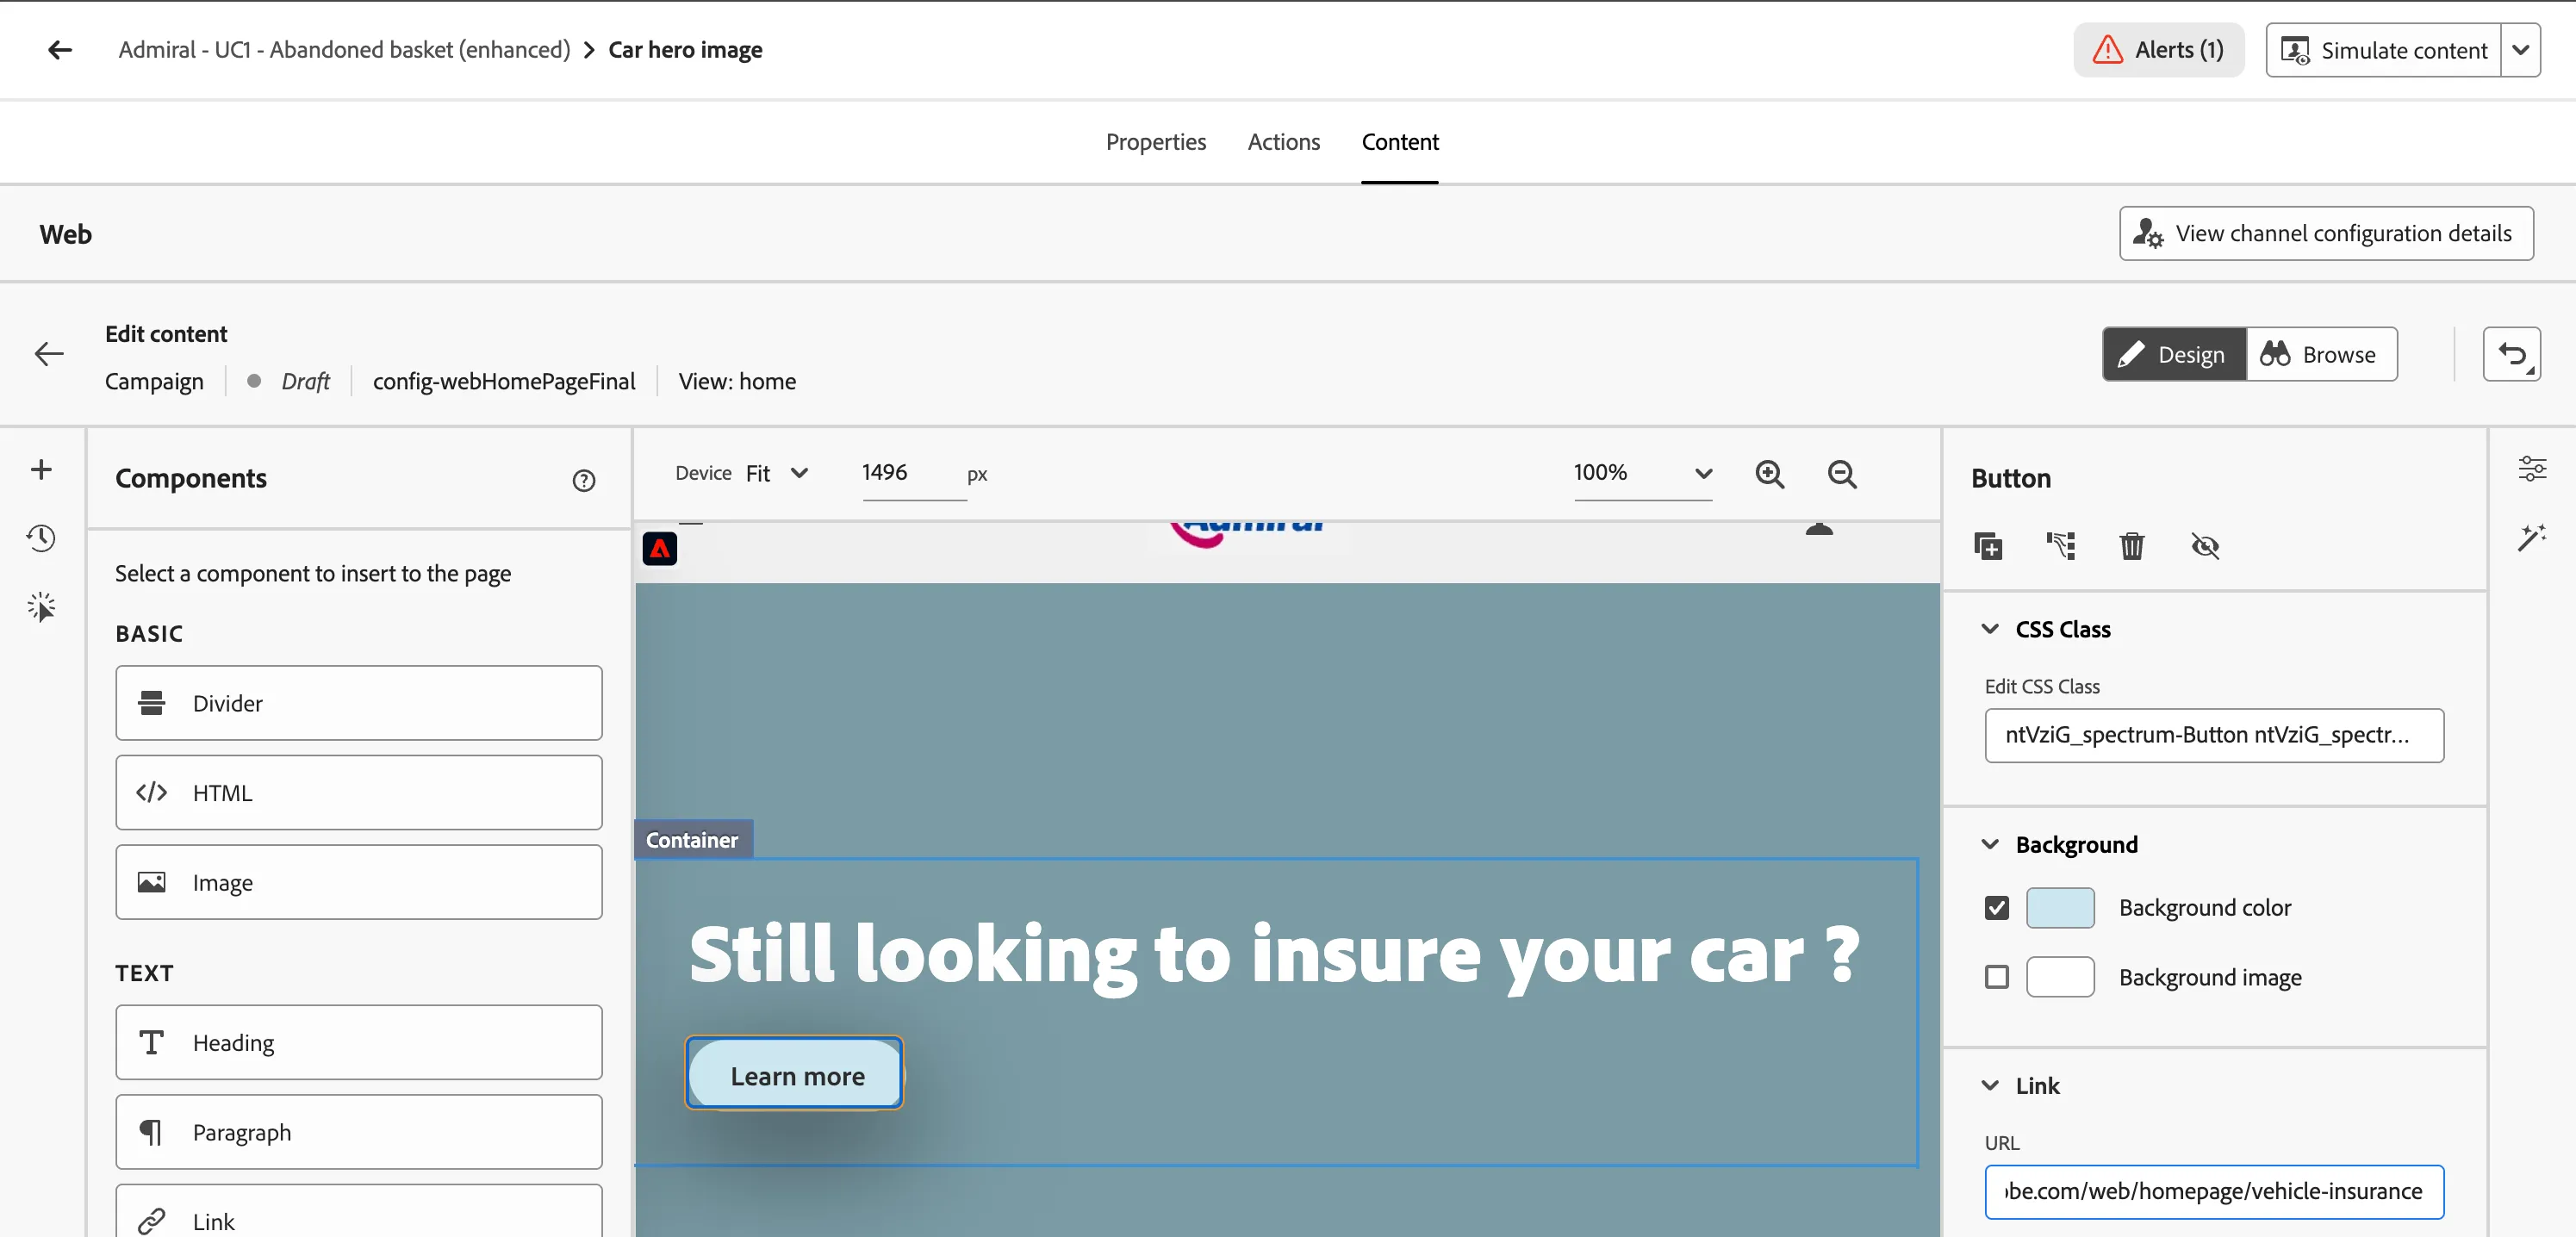Collapse the Background section
Screen dimensions: 2576x1237
1990,845
